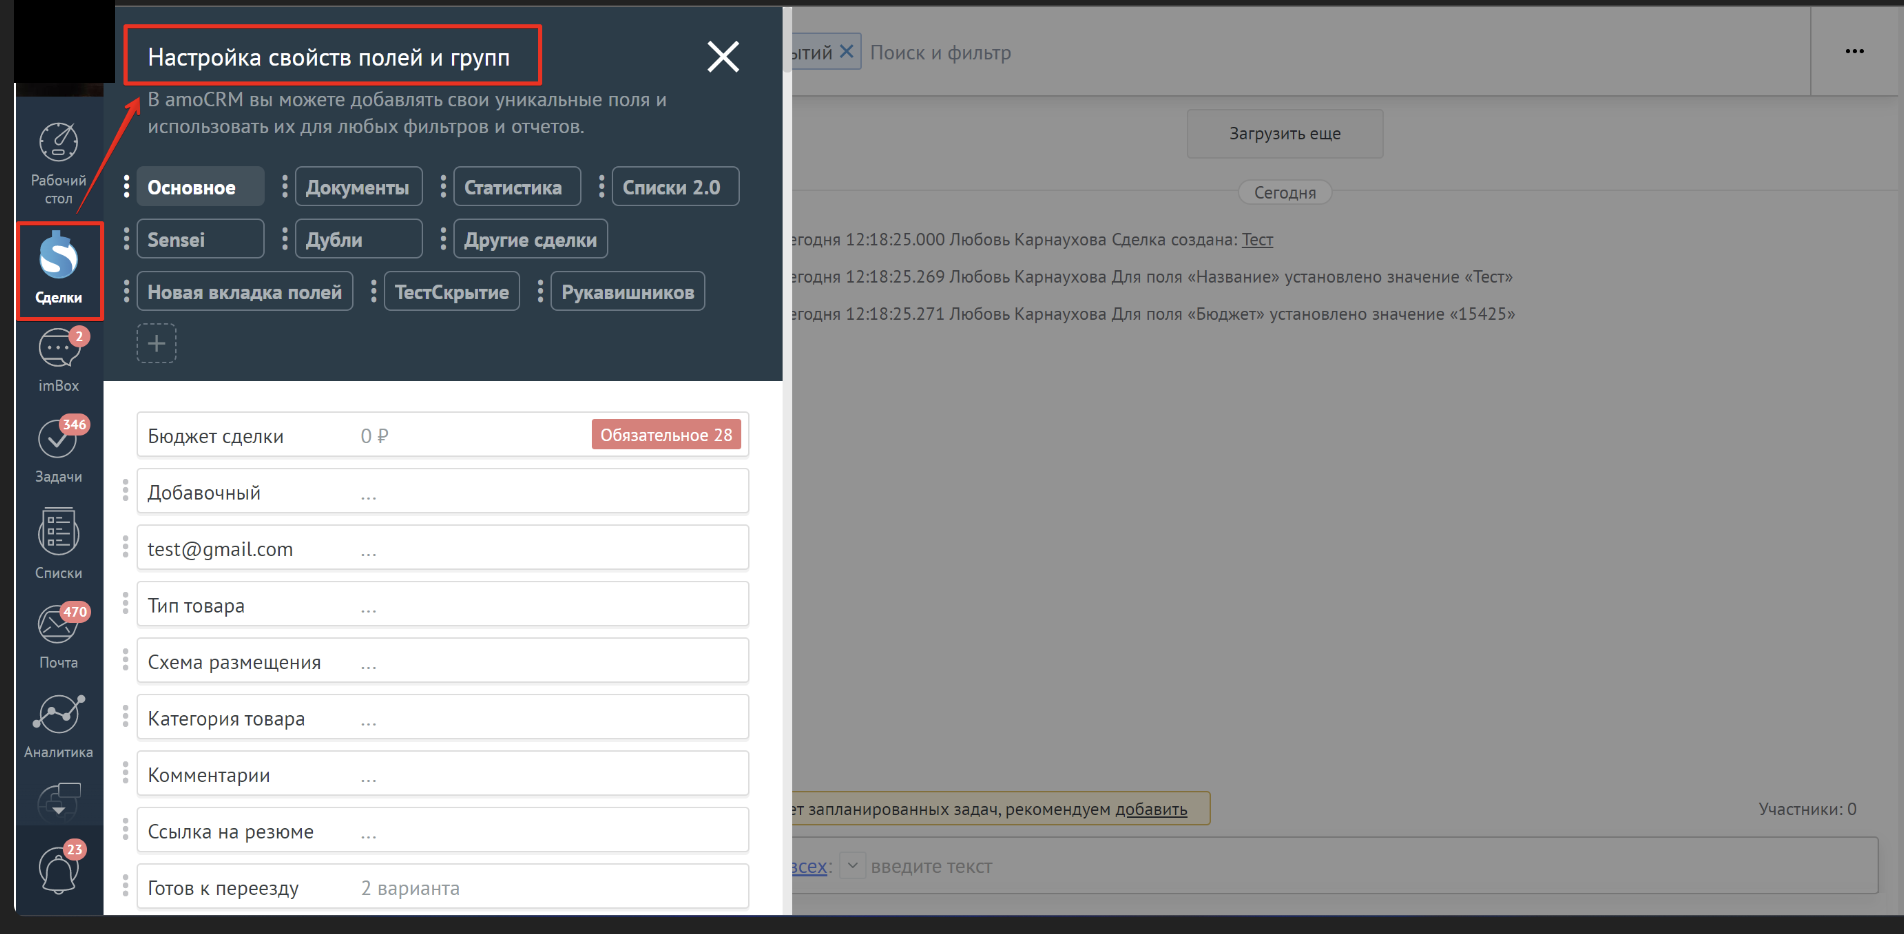Screen dimensions: 1904x934
Task: Open the Готов к переезду field row
Action: coord(443,887)
